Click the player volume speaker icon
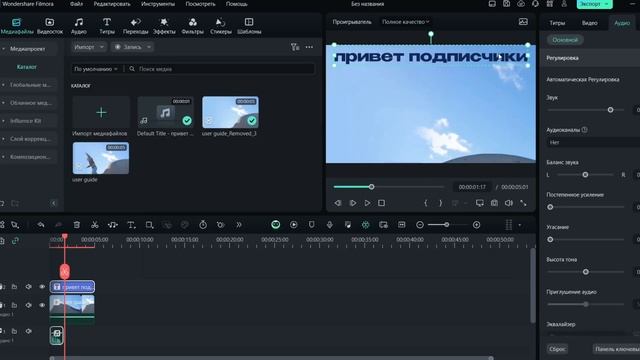The height and width of the screenshot is (360, 640). 509,203
